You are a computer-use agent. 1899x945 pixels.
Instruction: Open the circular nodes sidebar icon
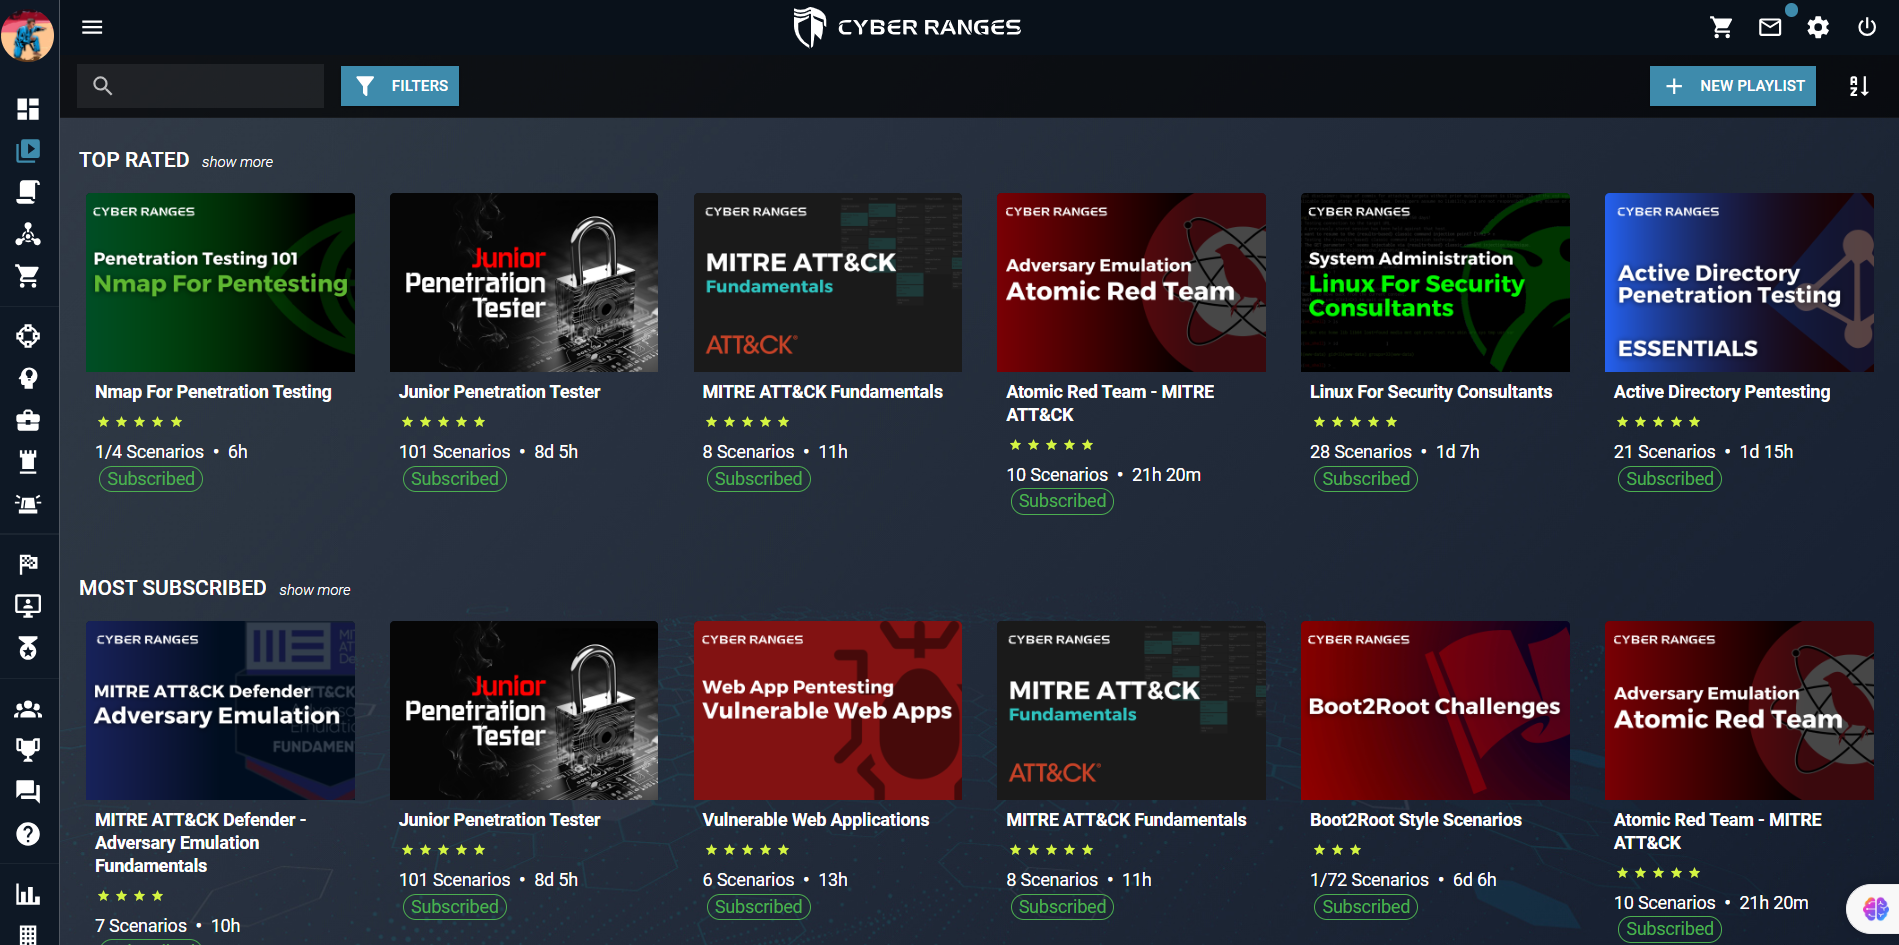pos(28,336)
